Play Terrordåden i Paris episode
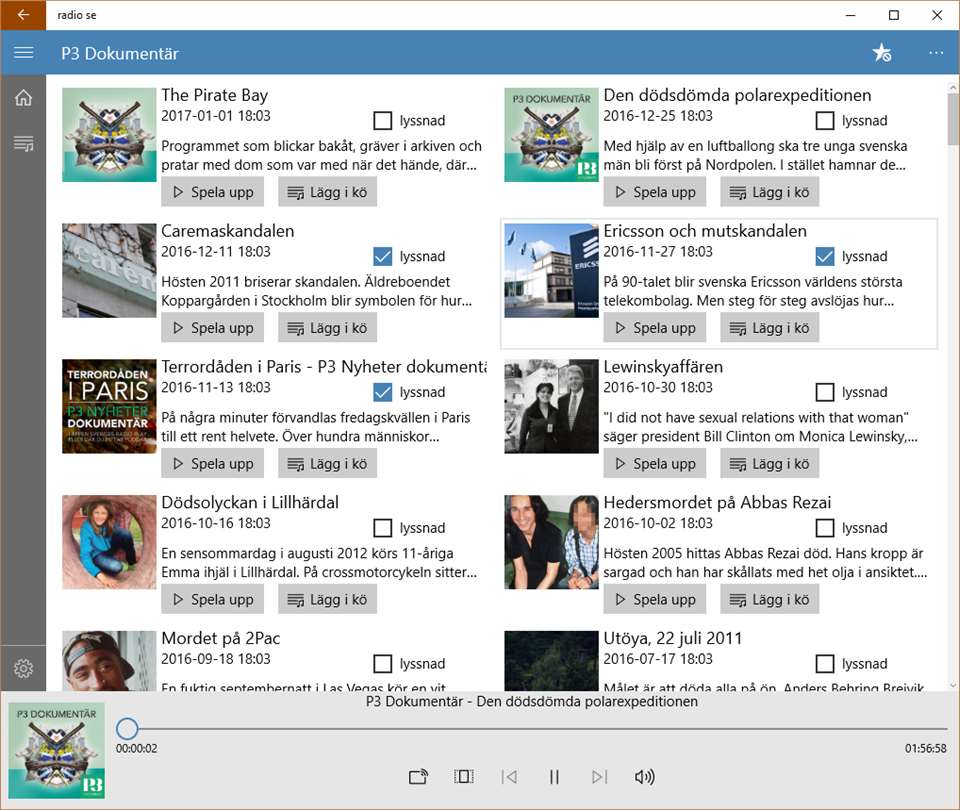 click(212, 464)
